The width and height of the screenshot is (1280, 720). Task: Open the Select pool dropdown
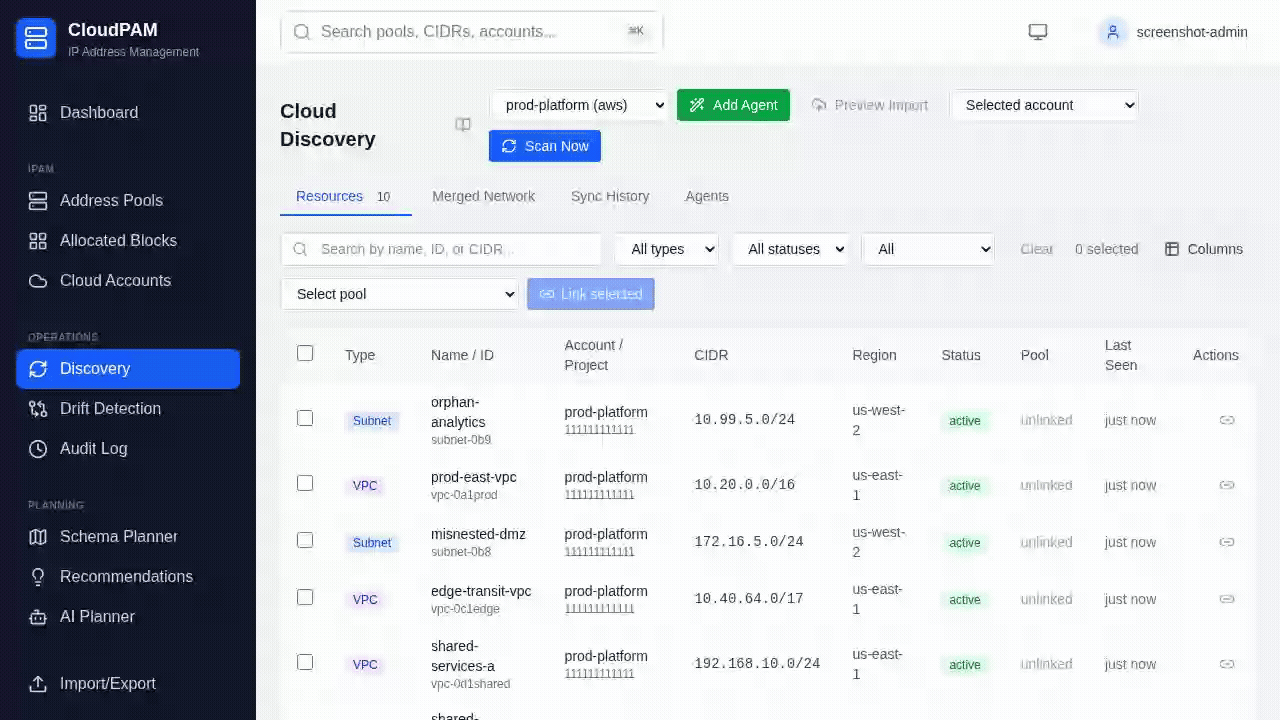click(400, 294)
